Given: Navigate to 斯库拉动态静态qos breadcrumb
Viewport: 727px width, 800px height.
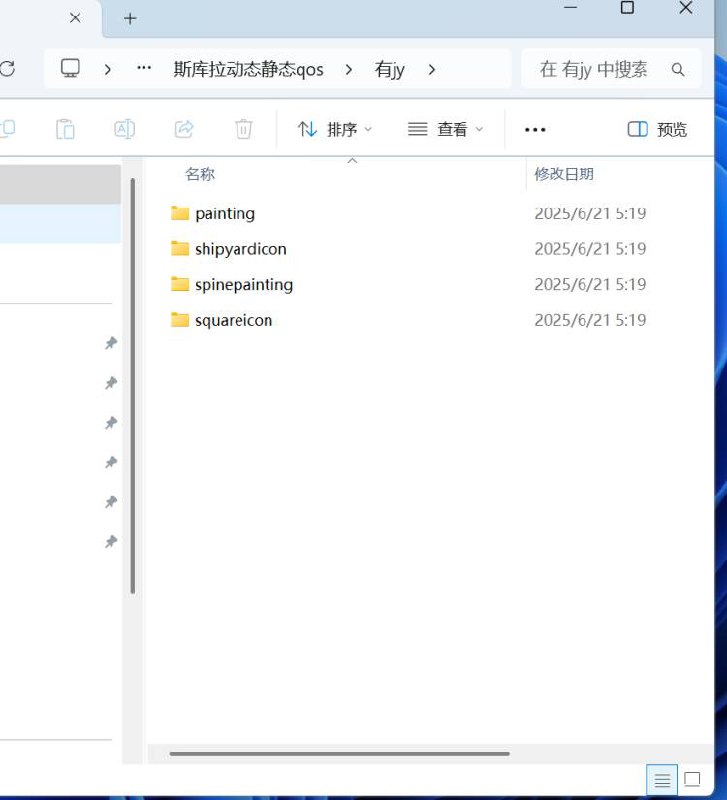Looking at the screenshot, I should [248, 69].
